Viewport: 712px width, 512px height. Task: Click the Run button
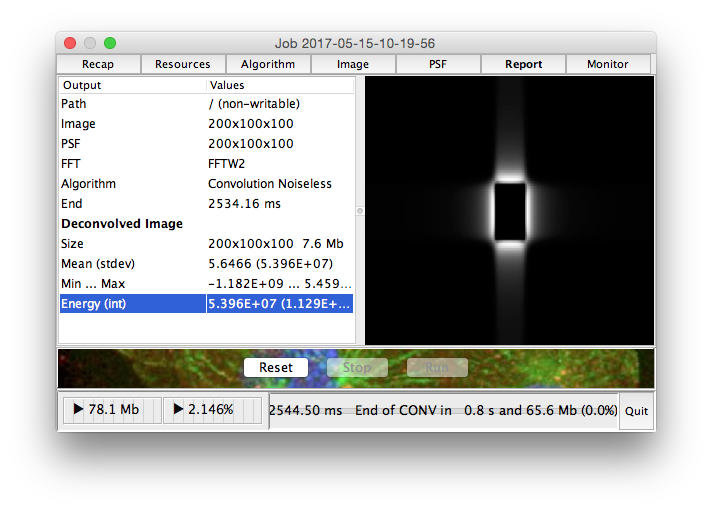click(437, 367)
